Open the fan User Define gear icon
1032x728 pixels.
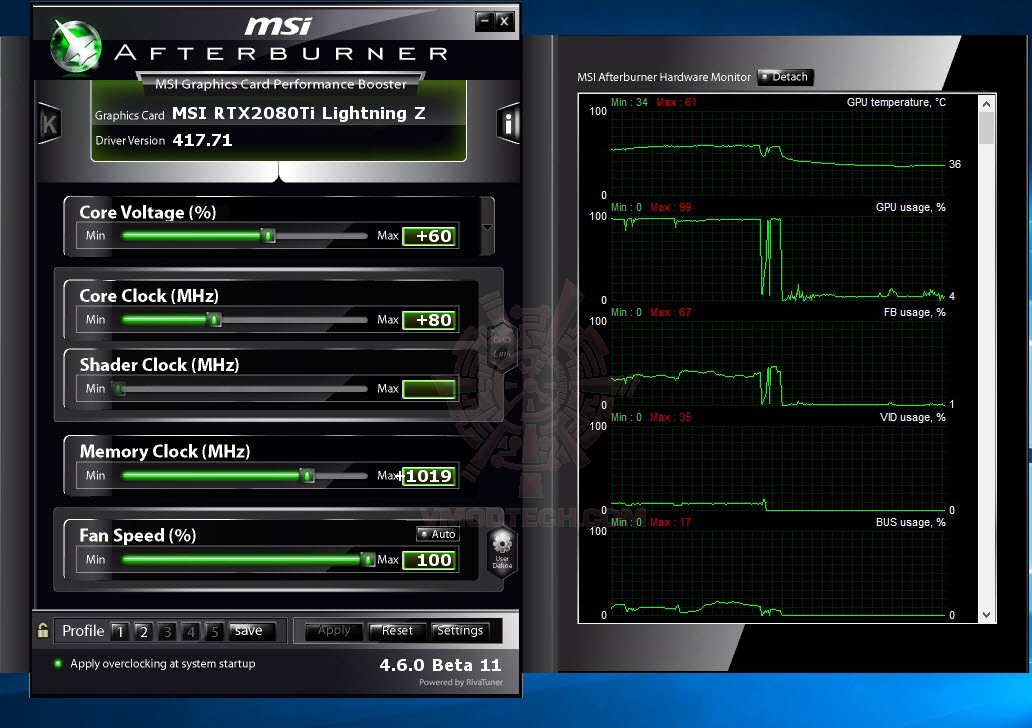click(502, 550)
